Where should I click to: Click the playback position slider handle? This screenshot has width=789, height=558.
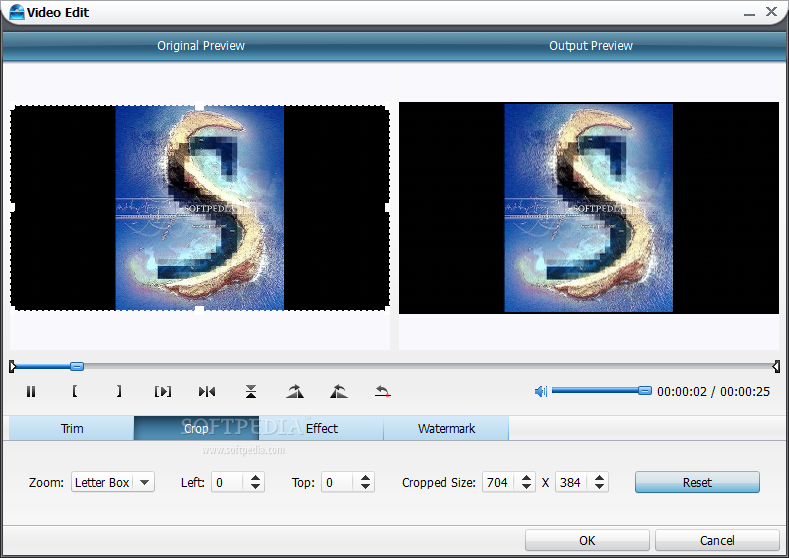(x=76, y=366)
